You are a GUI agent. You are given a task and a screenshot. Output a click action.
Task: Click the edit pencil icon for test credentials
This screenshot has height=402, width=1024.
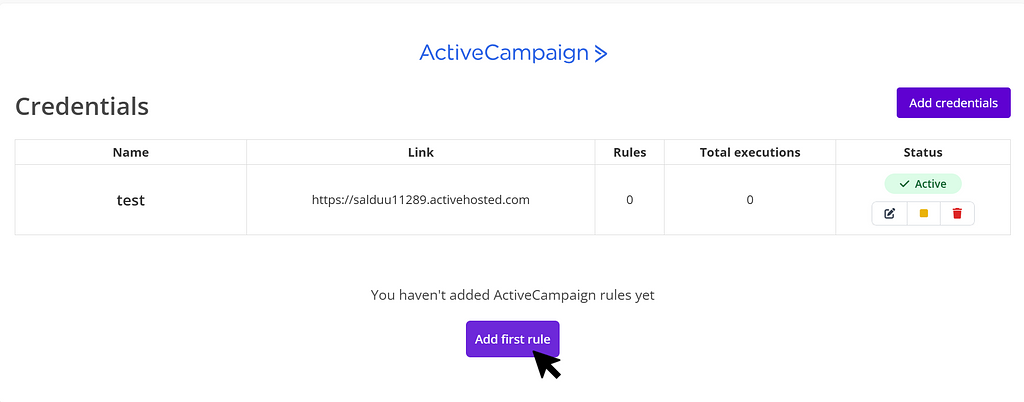click(x=889, y=213)
